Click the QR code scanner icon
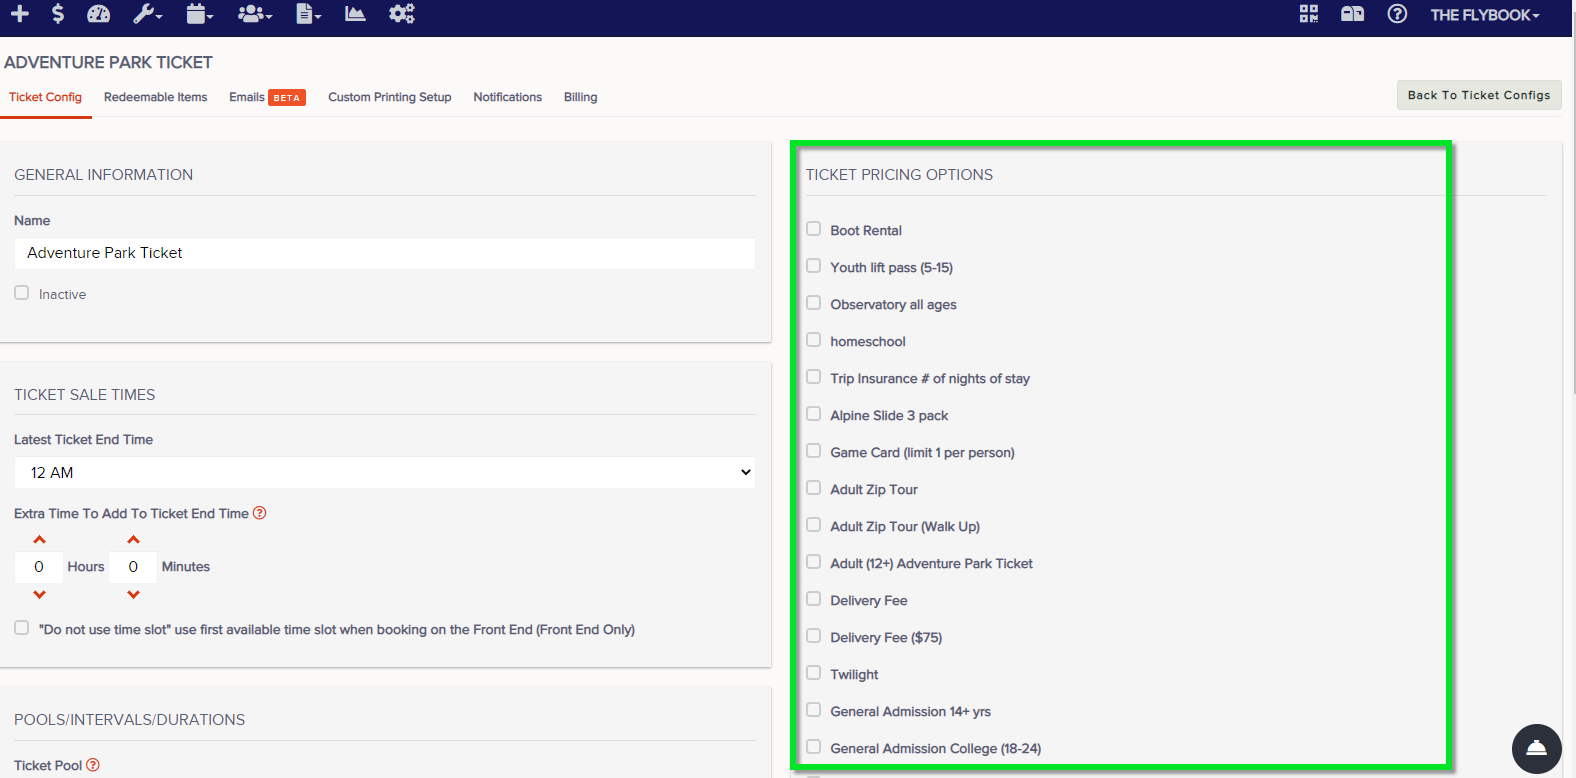The width and height of the screenshot is (1576, 778). pyautogui.click(x=1309, y=14)
